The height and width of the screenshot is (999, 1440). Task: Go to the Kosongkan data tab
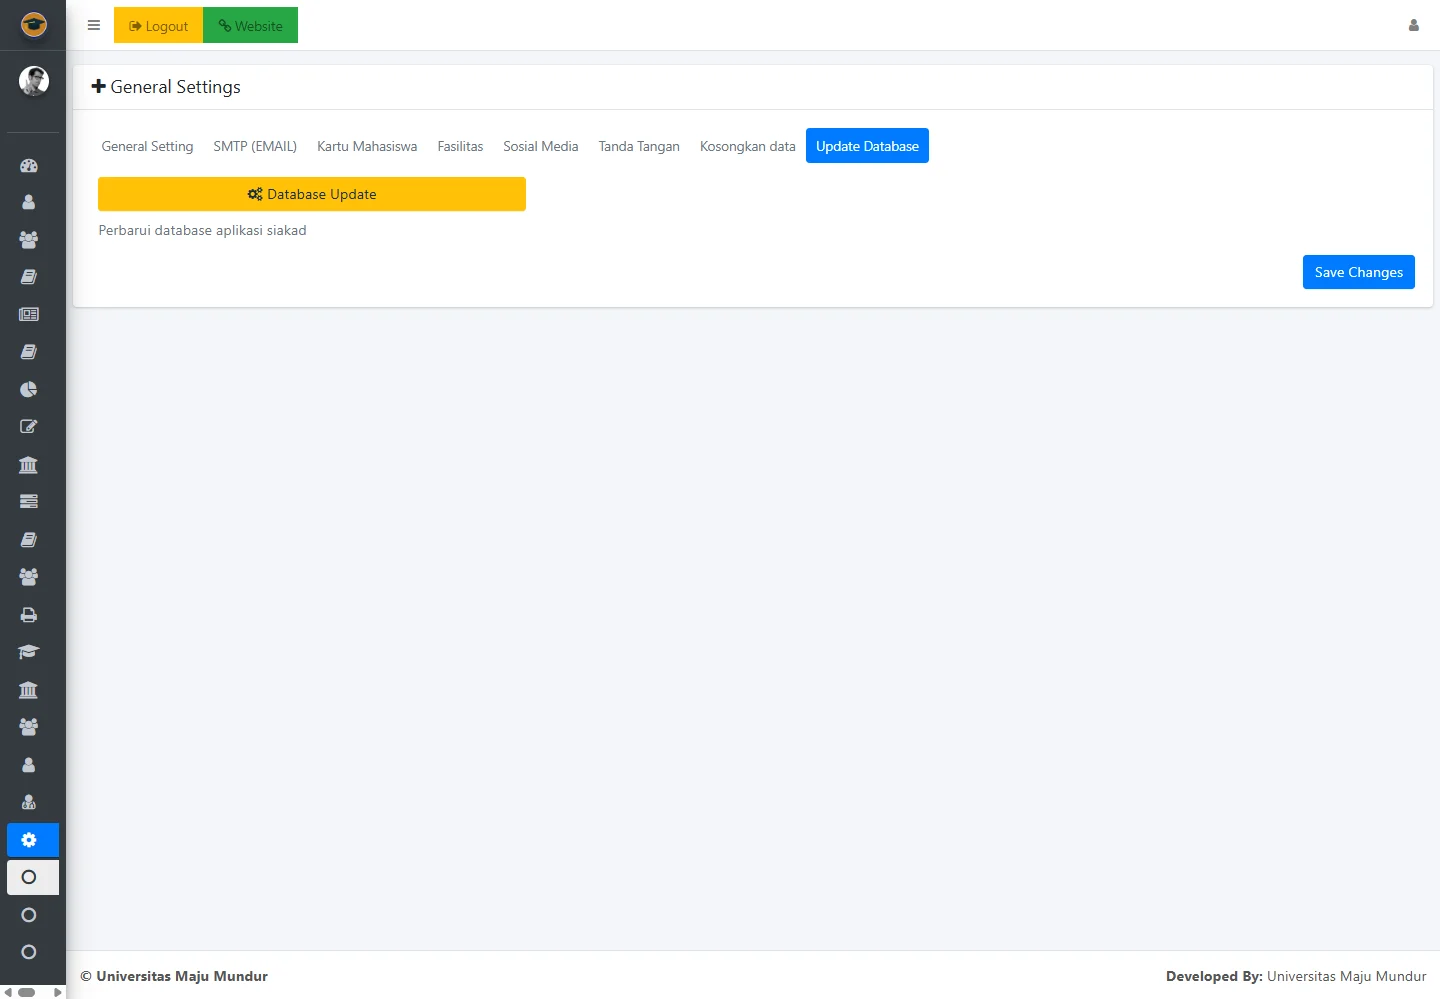pos(747,146)
